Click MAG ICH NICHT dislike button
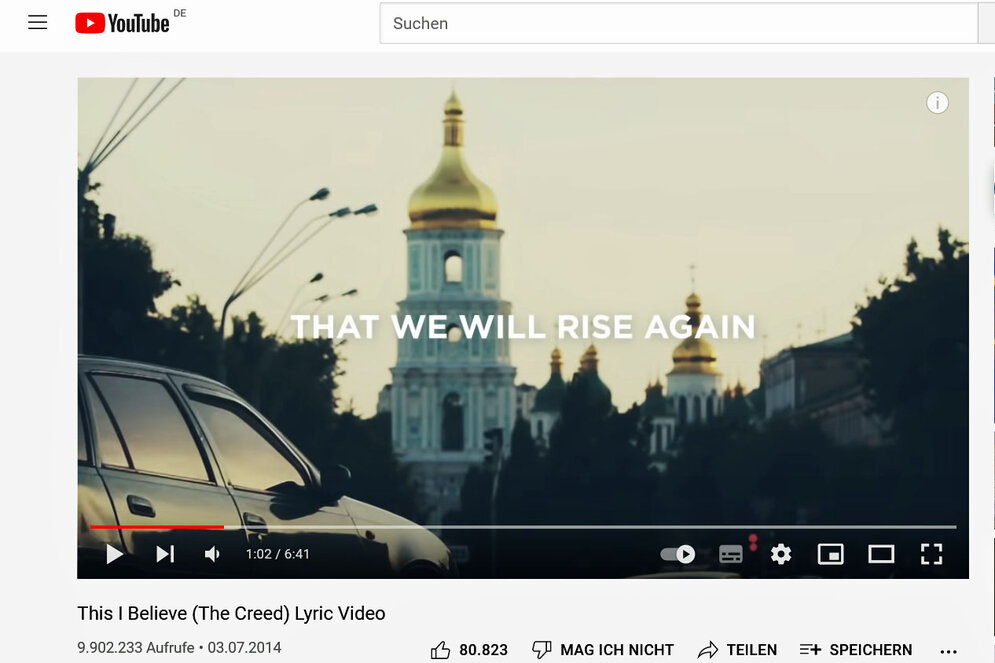995x663 pixels. 603,650
